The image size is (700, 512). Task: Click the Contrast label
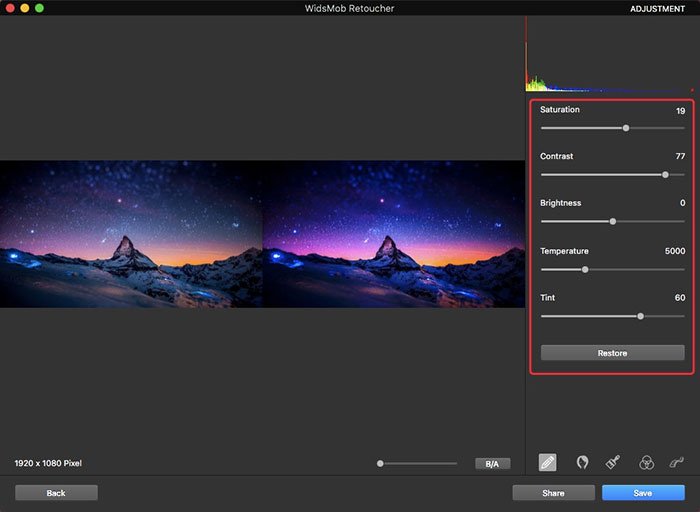pyautogui.click(x=556, y=156)
